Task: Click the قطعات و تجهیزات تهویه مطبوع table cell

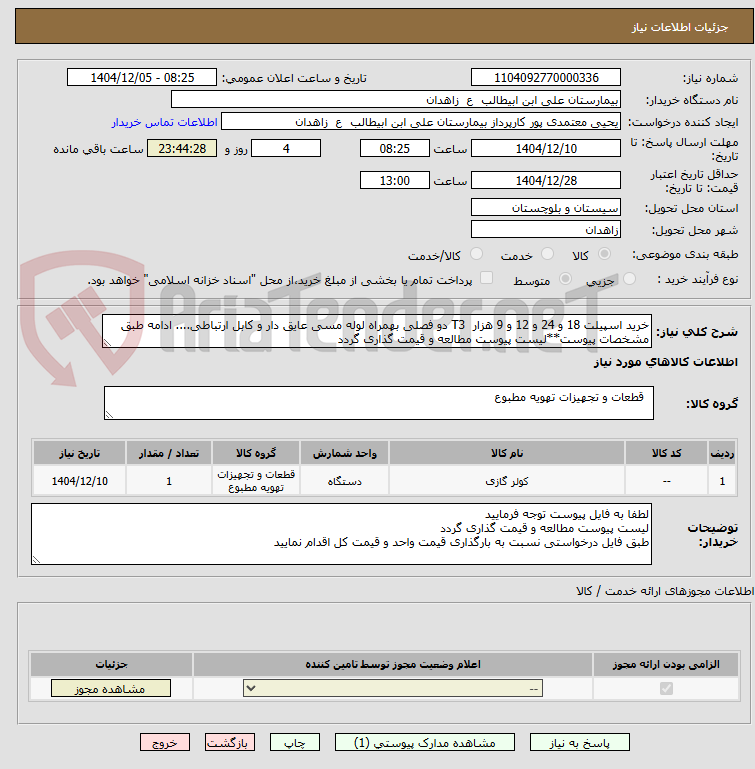Action: [256, 481]
